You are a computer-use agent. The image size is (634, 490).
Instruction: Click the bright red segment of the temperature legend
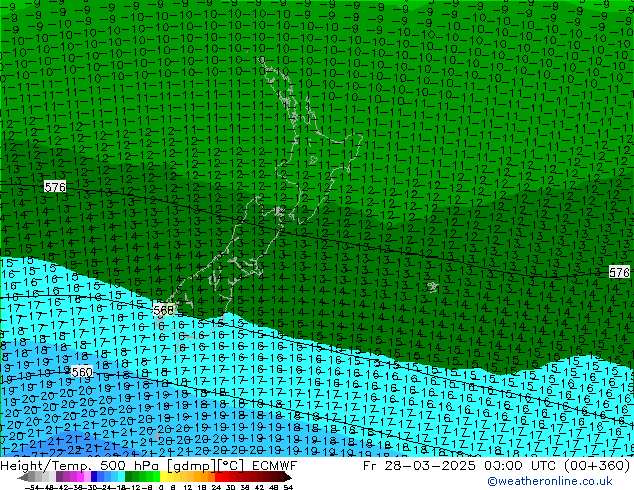(x=218, y=477)
